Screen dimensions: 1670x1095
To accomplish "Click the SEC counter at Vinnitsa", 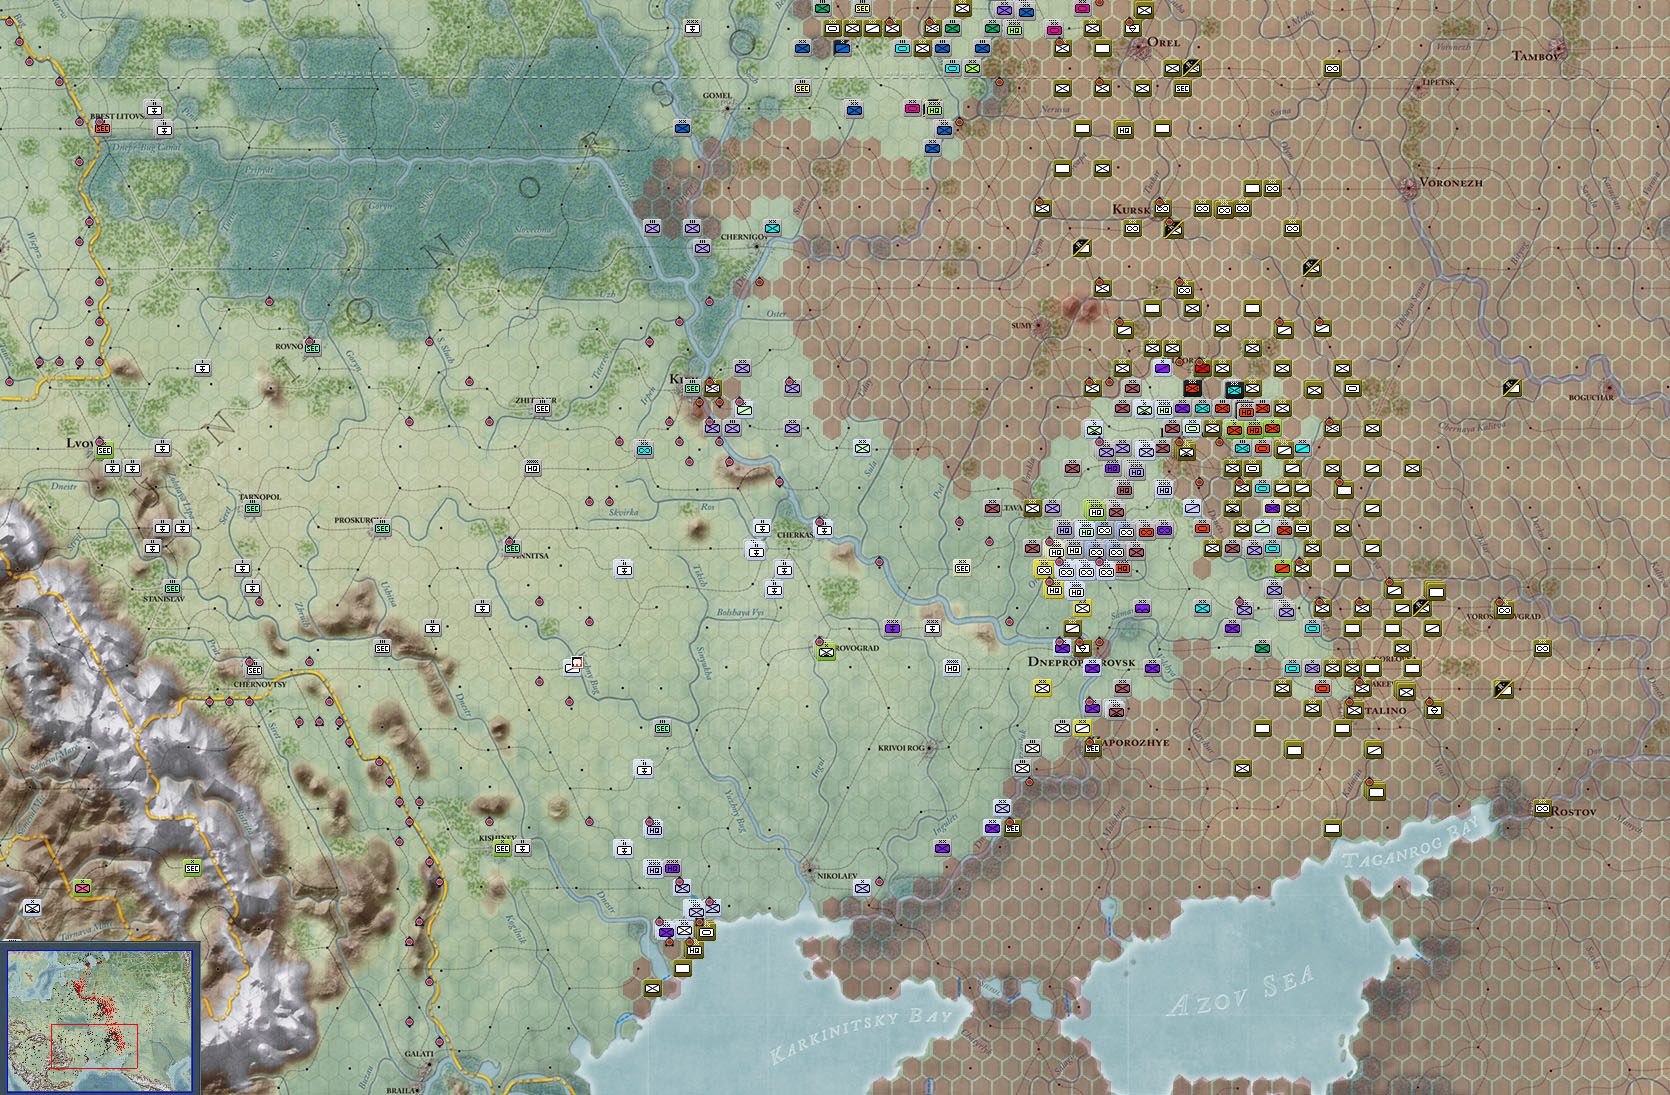I will pyautogui.click(x=512, y=548).
